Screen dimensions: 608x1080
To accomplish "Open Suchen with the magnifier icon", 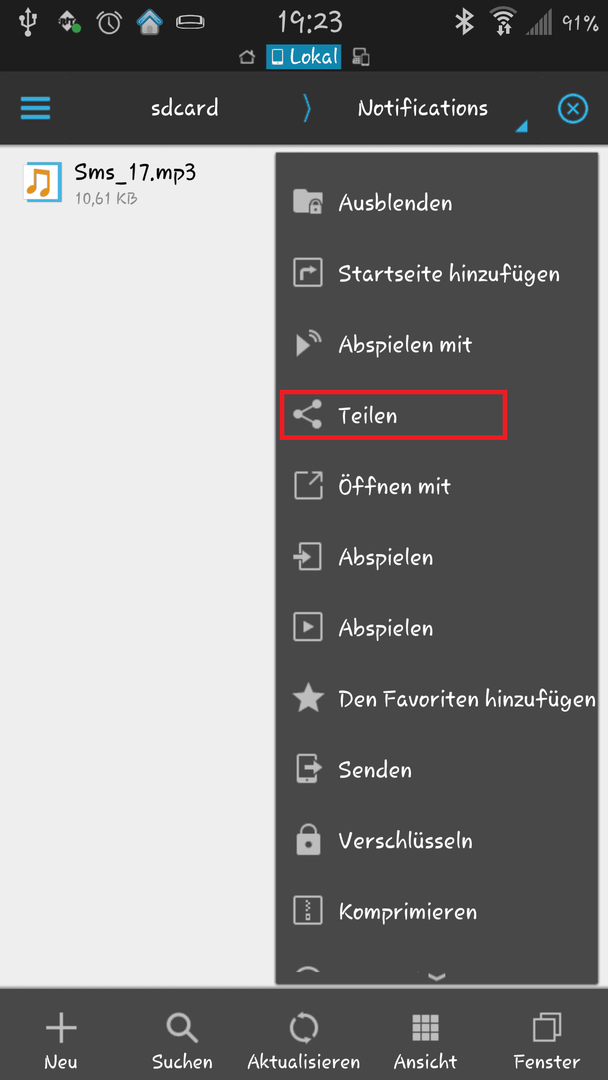I will (x=182, y=1042).
